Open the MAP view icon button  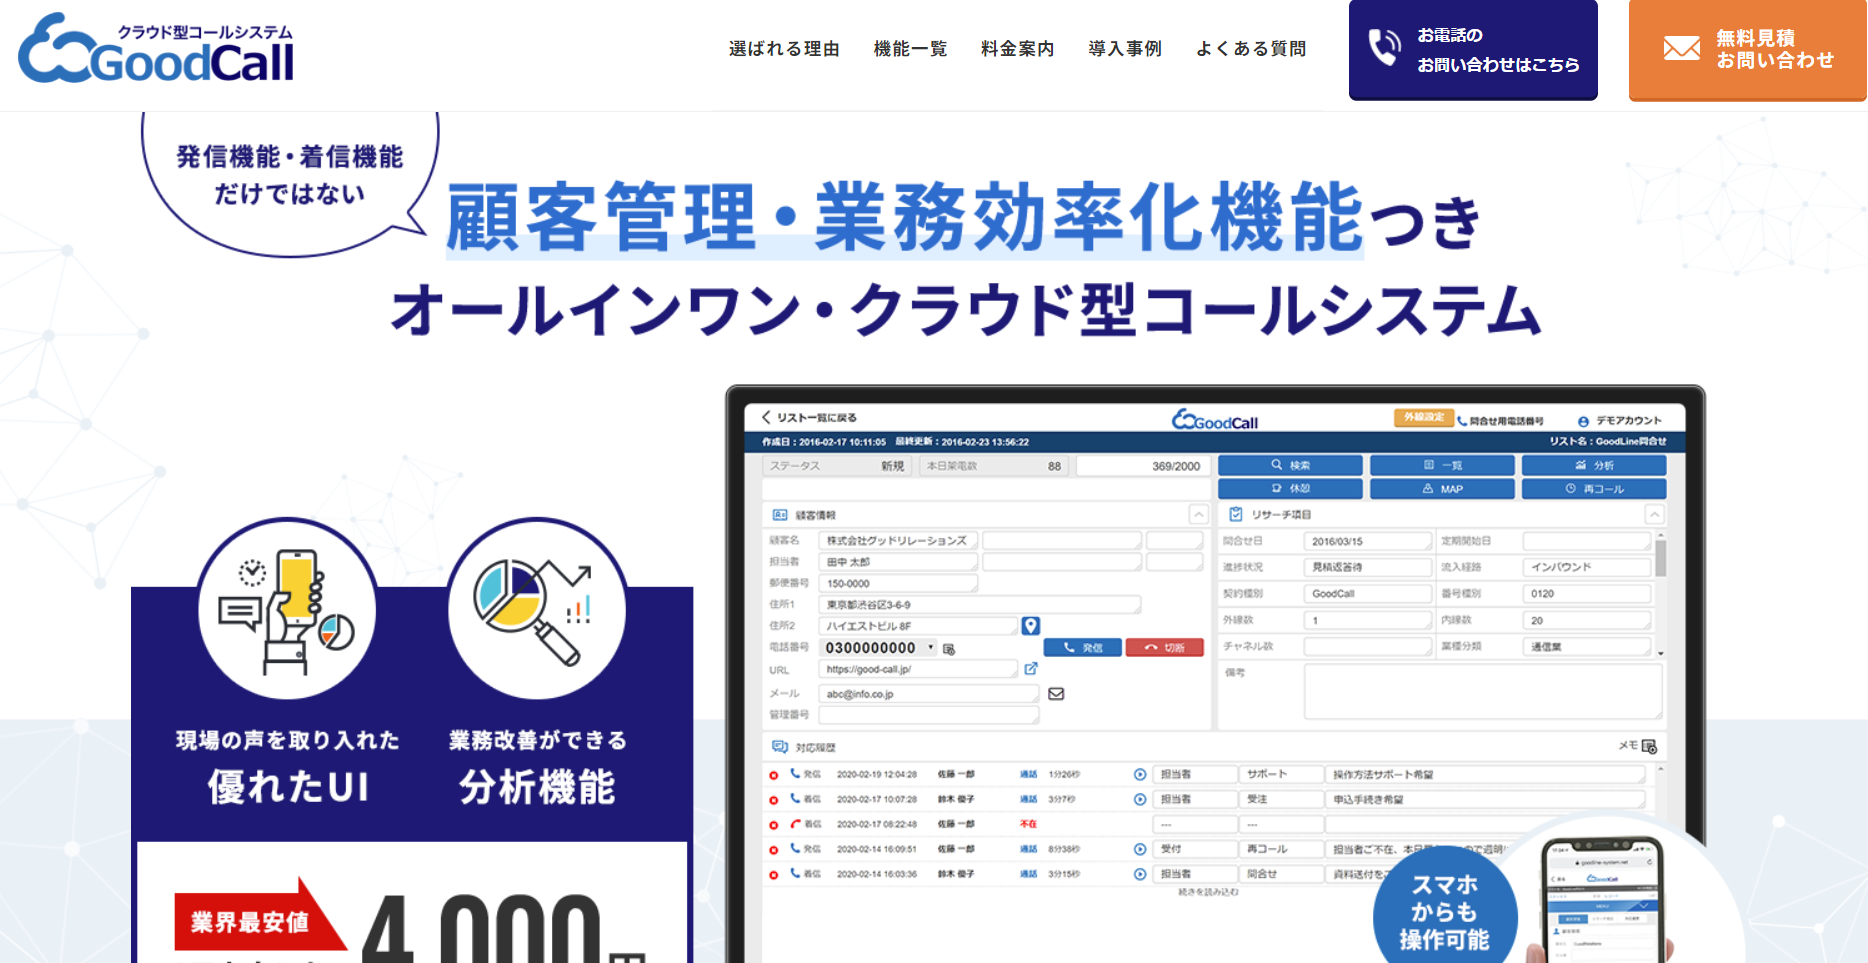1442,488
